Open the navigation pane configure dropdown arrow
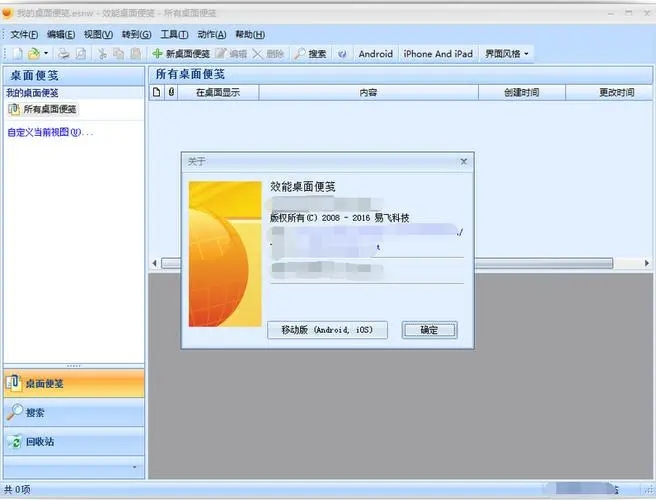The width and height of the screenshot is (656, 500). coord(134,467)
